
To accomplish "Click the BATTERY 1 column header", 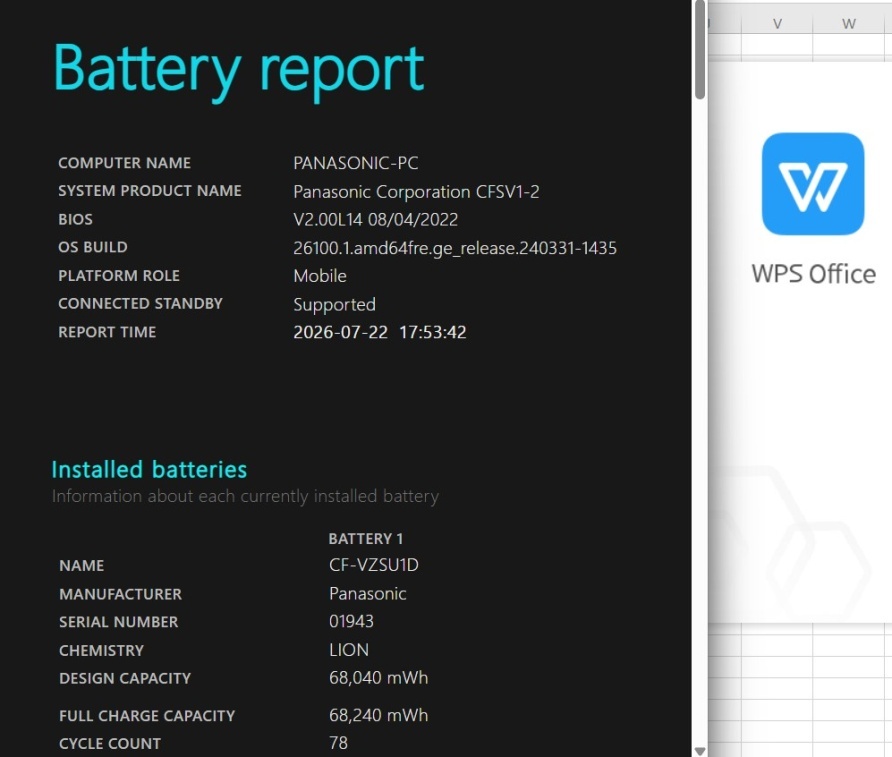I will point(365,539).
